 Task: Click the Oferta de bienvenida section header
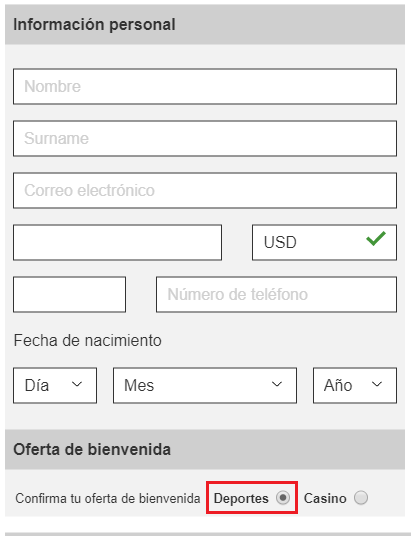205,449
